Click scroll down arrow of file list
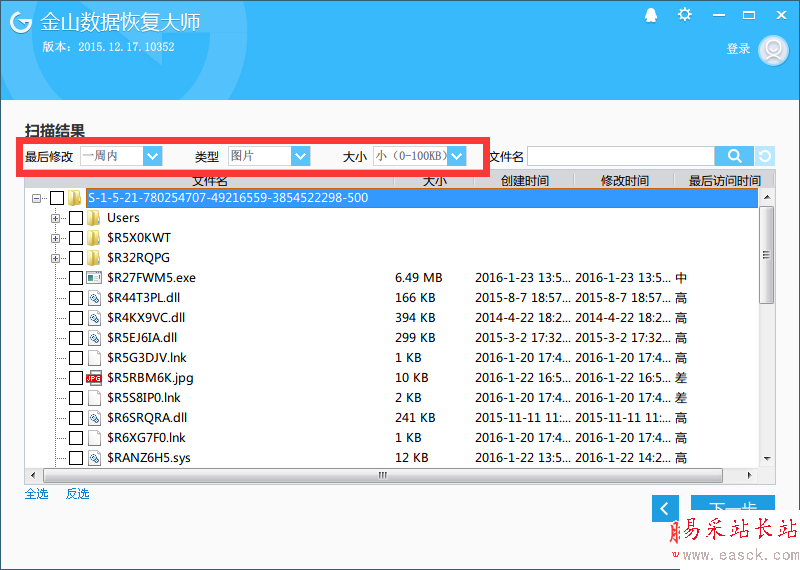Screen dimensions: 800x570 coord(767,459)
